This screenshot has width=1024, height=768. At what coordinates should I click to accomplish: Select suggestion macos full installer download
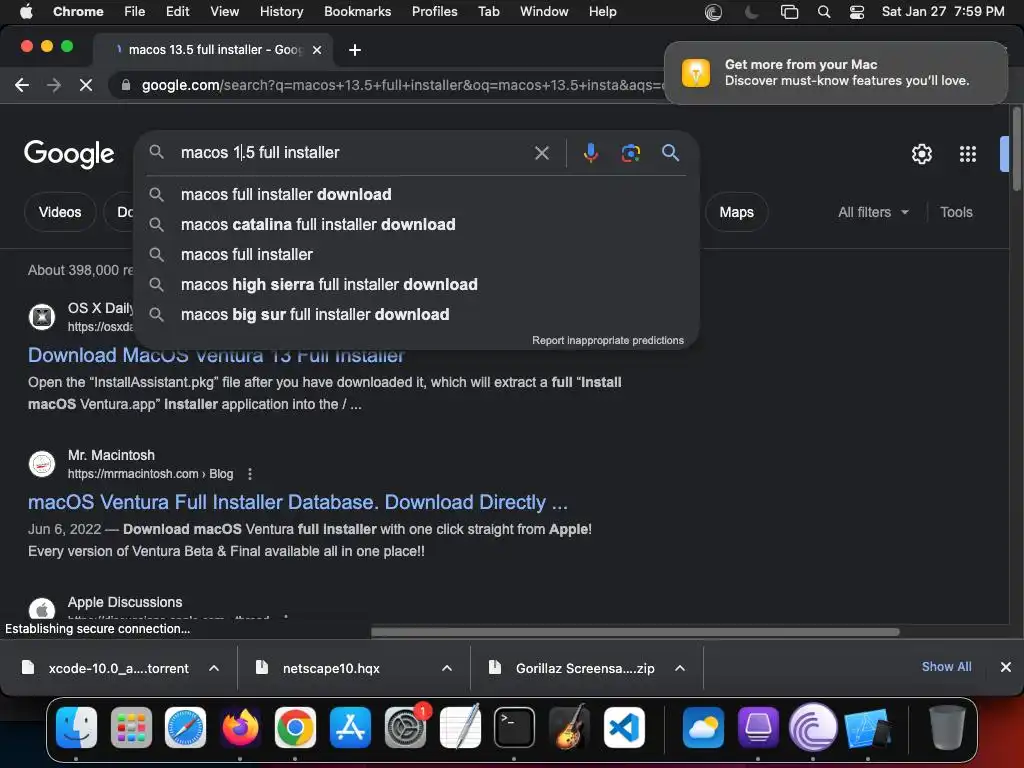pyautogui.click(x=417, y=195)
